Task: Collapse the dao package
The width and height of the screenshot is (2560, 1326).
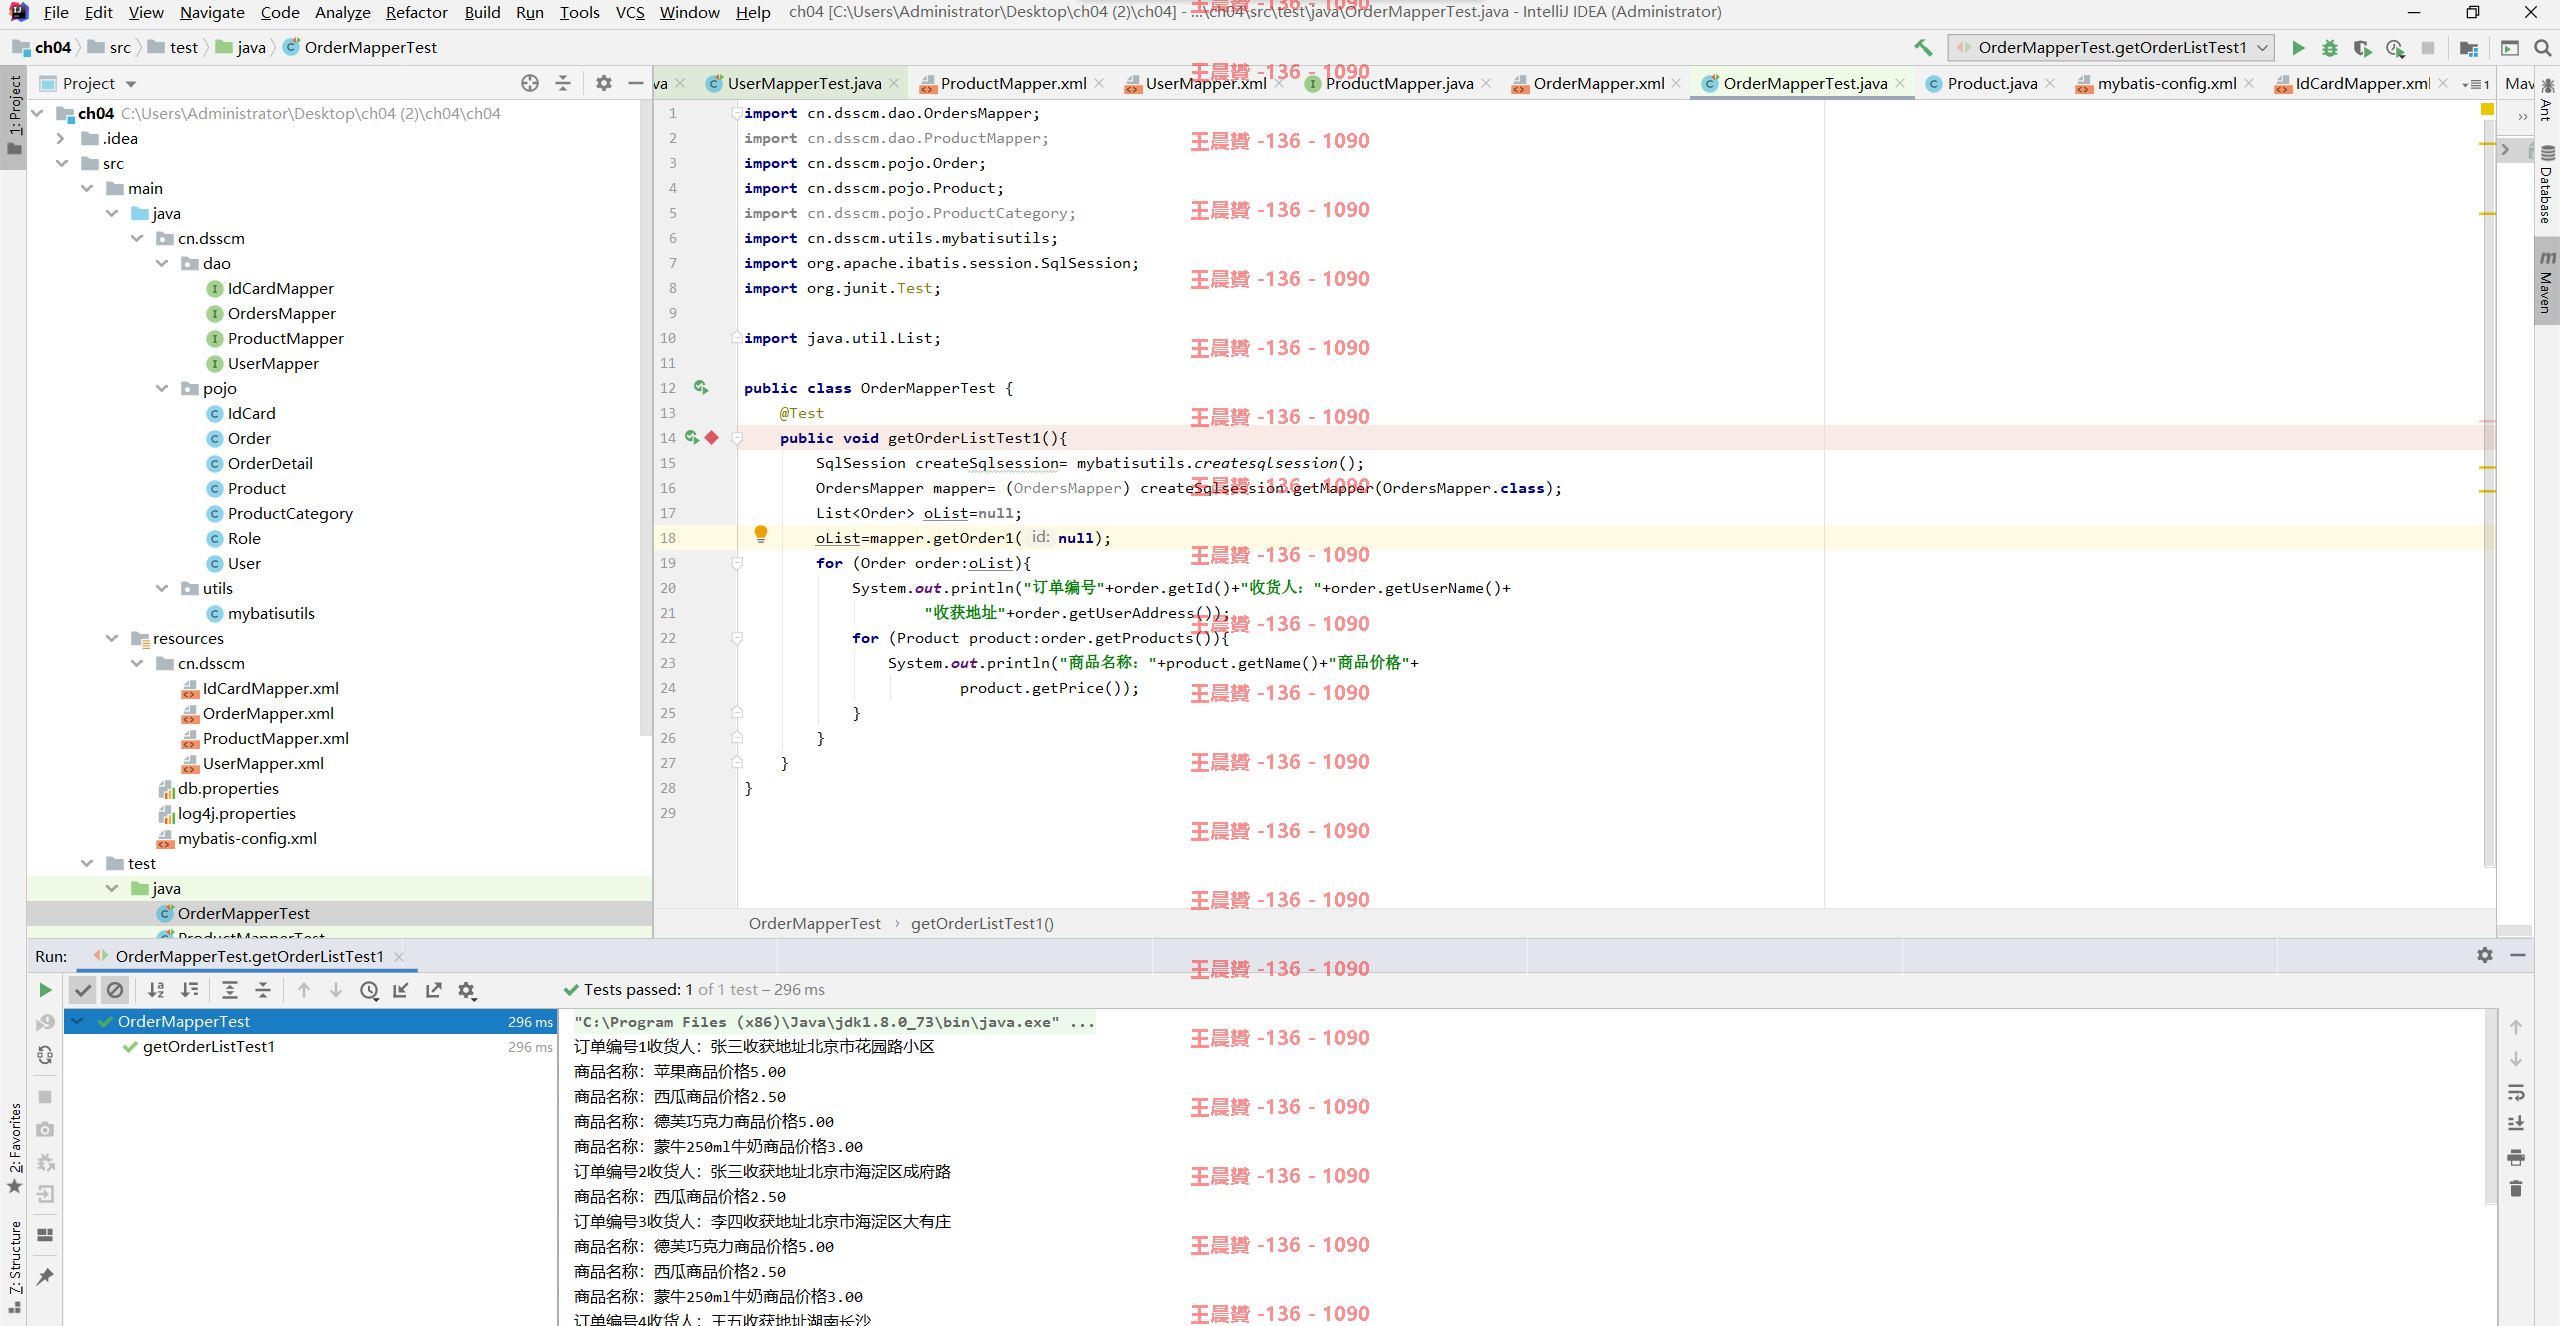Action: point(162,264)
